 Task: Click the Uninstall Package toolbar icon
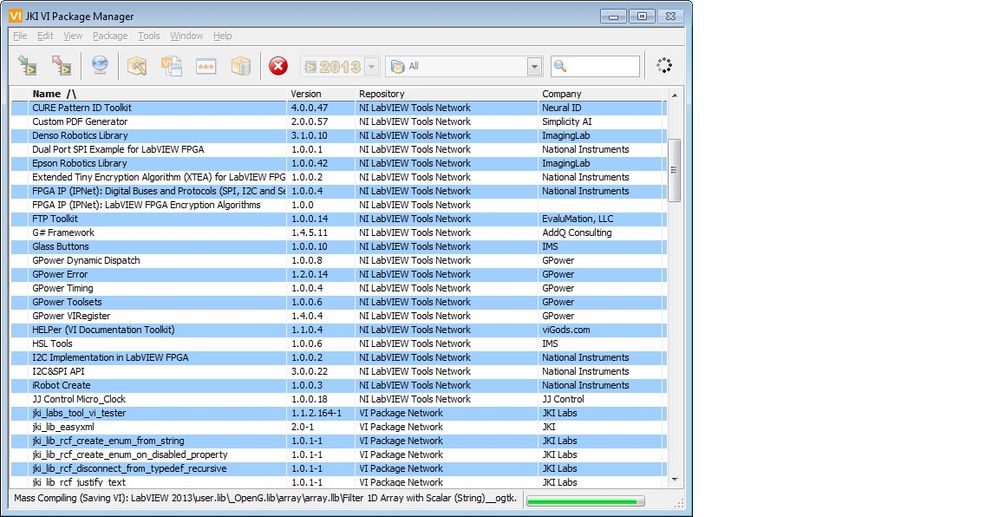point(61,65)
